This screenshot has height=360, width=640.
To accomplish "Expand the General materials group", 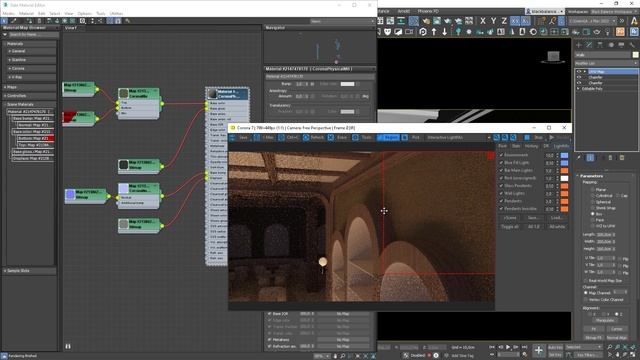I will [x=31, y=51].
